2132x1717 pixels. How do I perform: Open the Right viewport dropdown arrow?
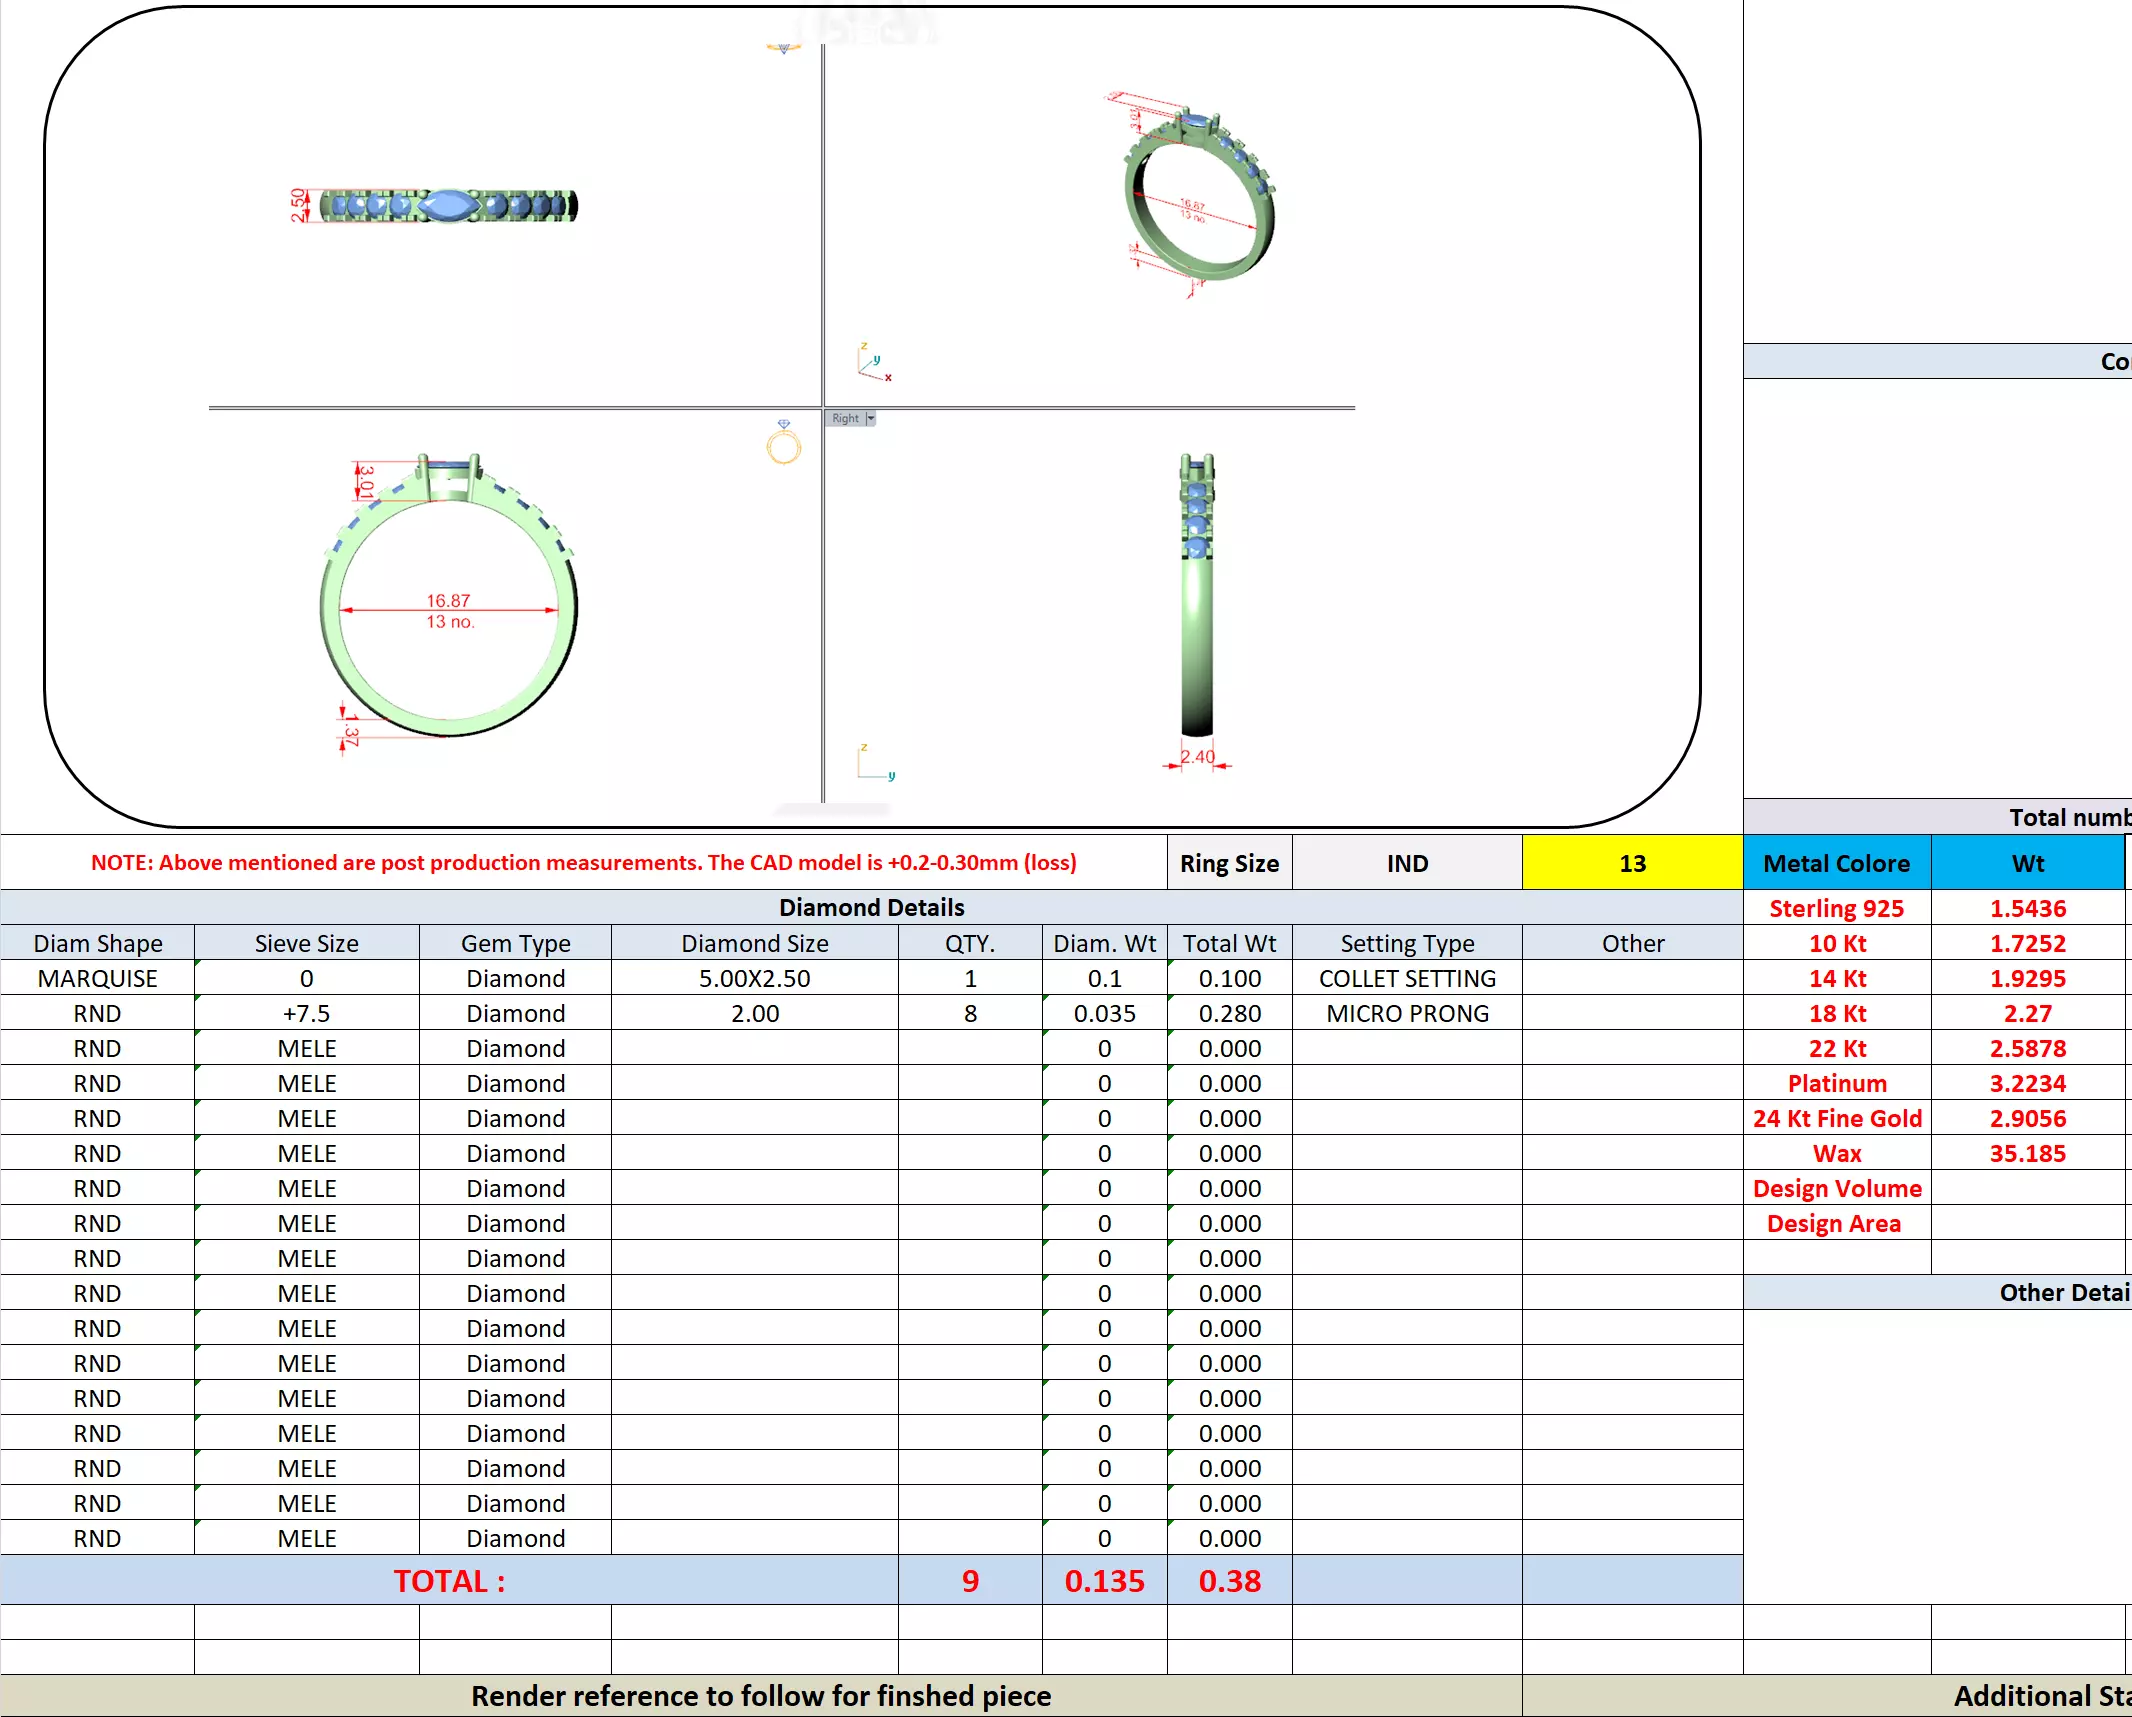pos(871,418)
